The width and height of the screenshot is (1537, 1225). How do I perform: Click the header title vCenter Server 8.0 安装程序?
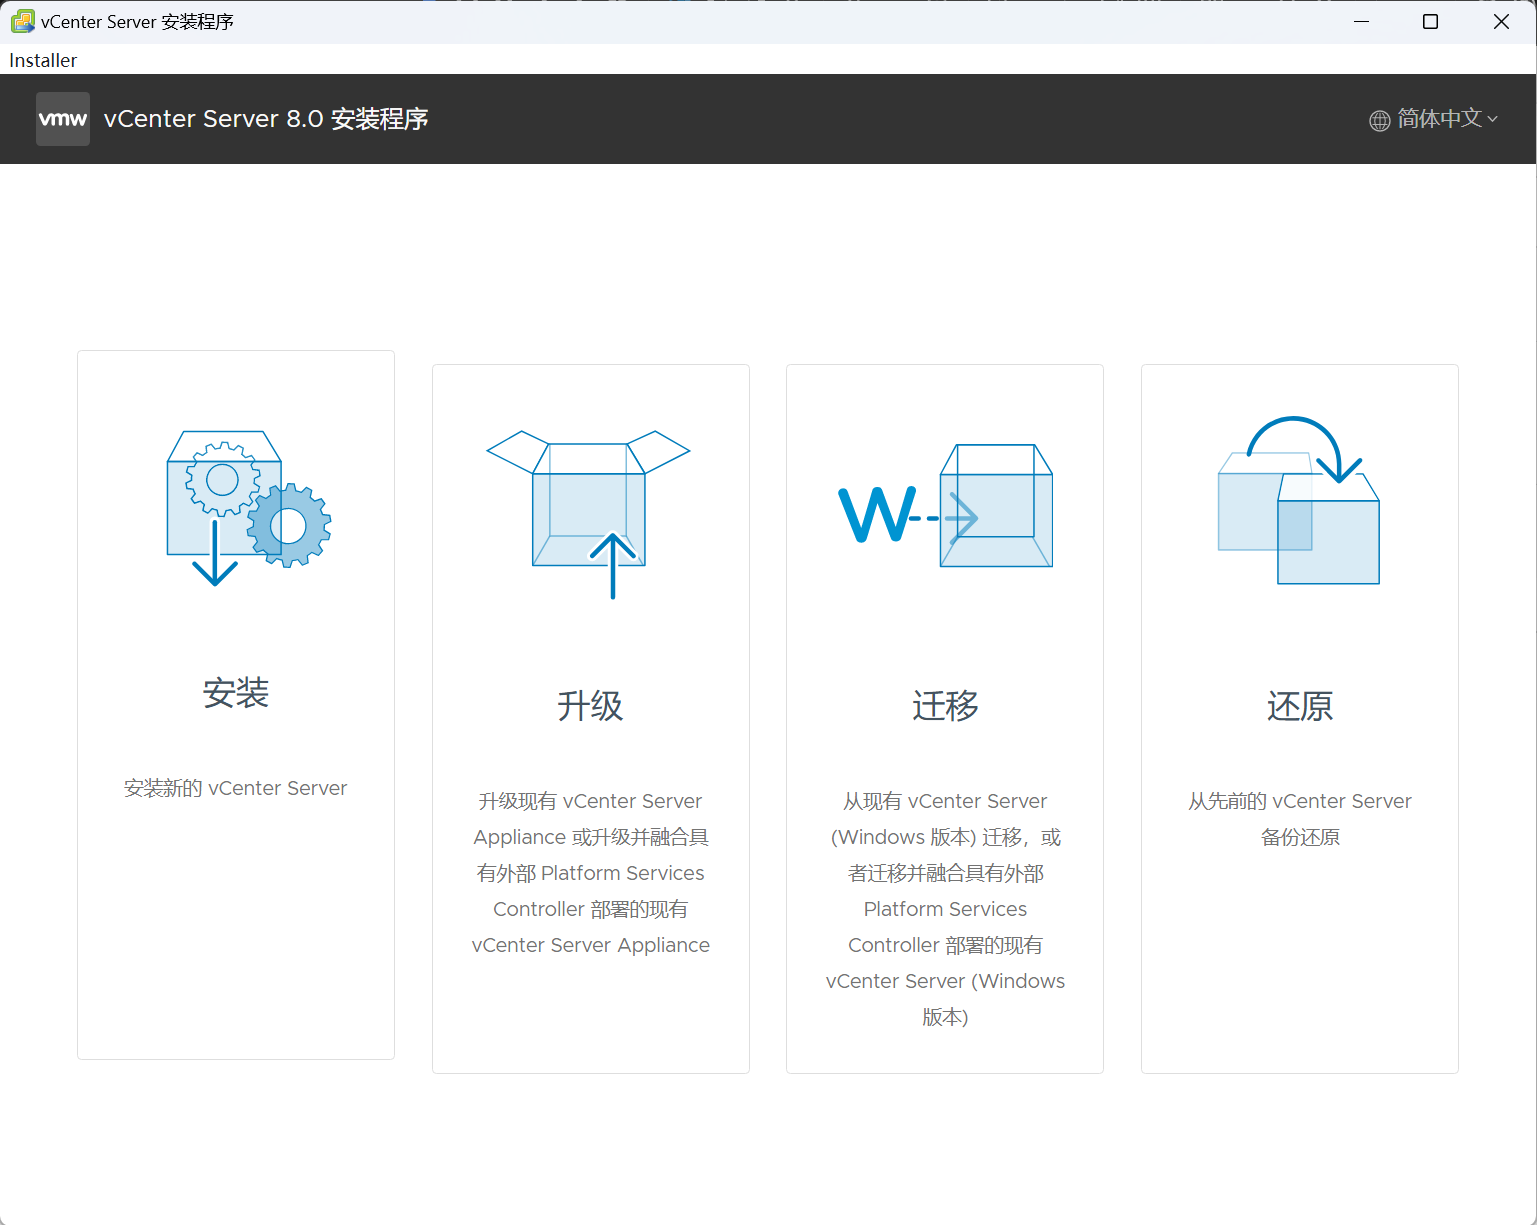tap(266, 119)
